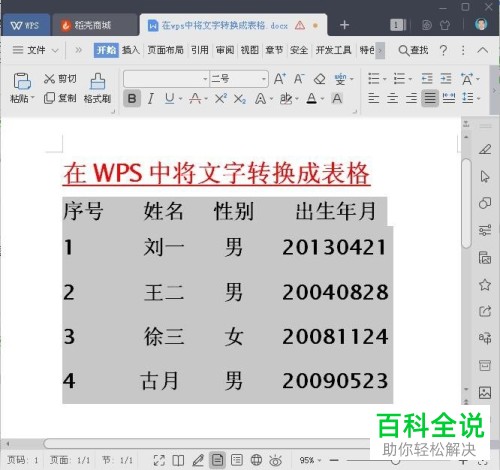Enter fullscreen view from status bar

(x=159, y=460)
